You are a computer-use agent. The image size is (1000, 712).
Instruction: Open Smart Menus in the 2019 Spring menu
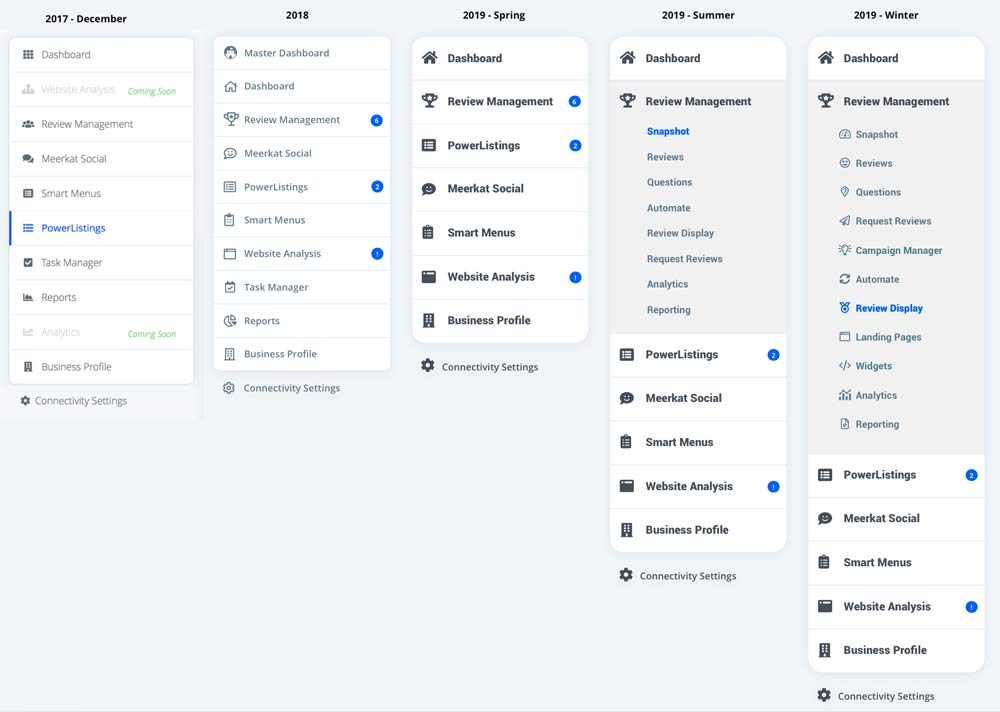(500, 233)
